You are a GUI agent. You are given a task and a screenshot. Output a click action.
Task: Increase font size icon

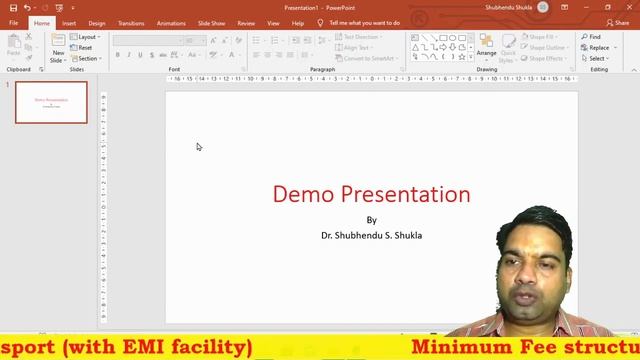point(213,40)
